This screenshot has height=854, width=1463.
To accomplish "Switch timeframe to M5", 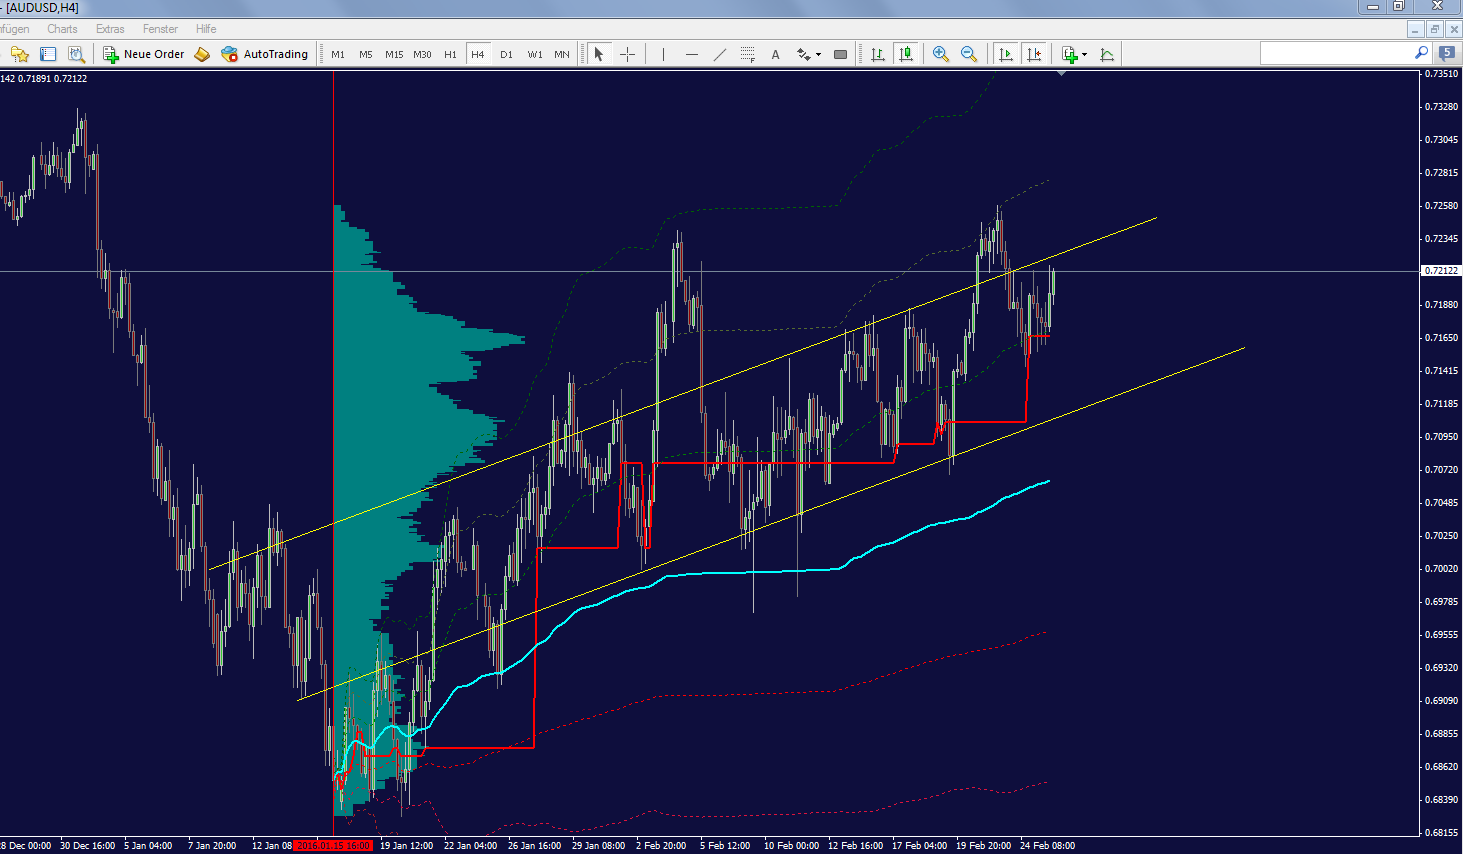I will (x=366, y=54).
